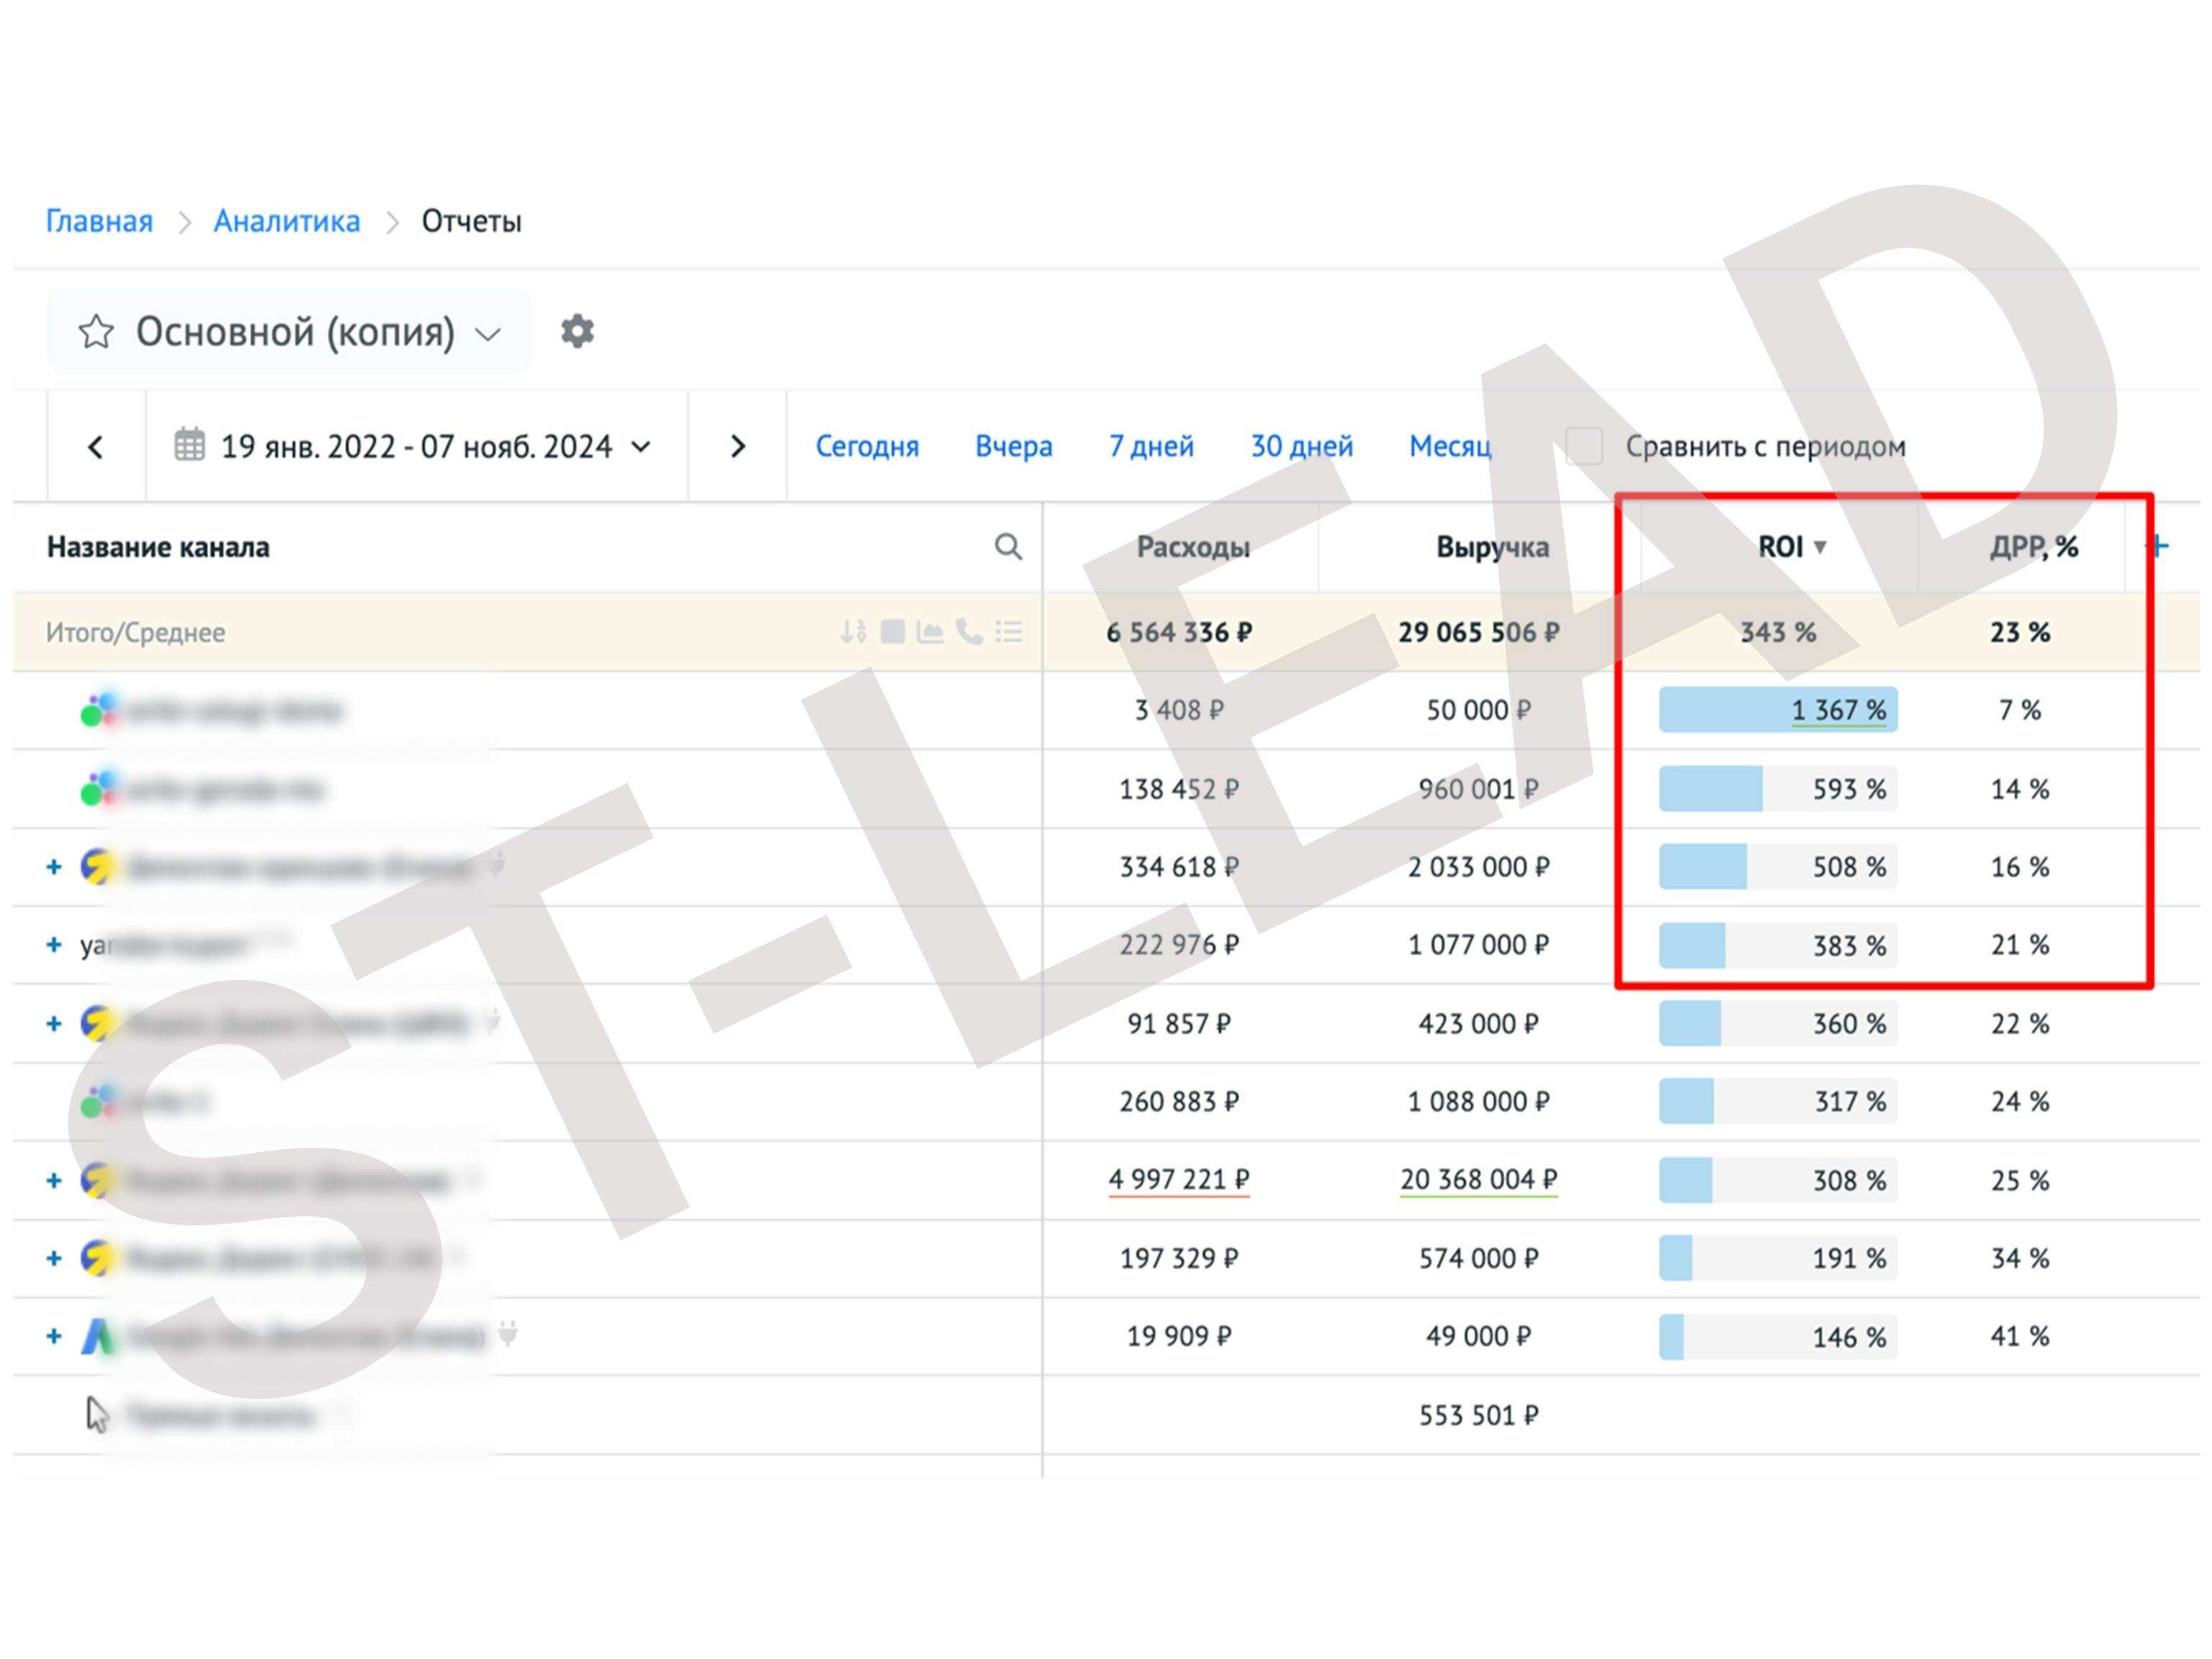Image resolution: width=2212 pixels, height=1659 pixels.
Task: Click the Выручка column header
Action: pyautogui.click(x=1492, y=547)
